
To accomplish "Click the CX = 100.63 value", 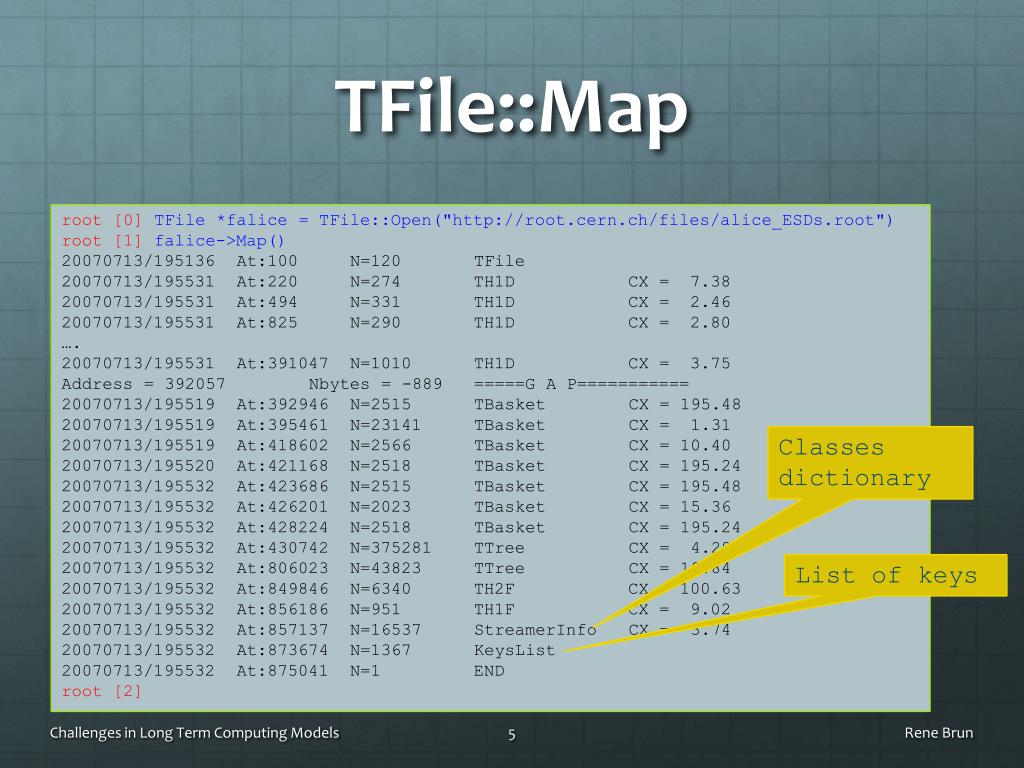I will pyautogui.click(x=684, y=589).
